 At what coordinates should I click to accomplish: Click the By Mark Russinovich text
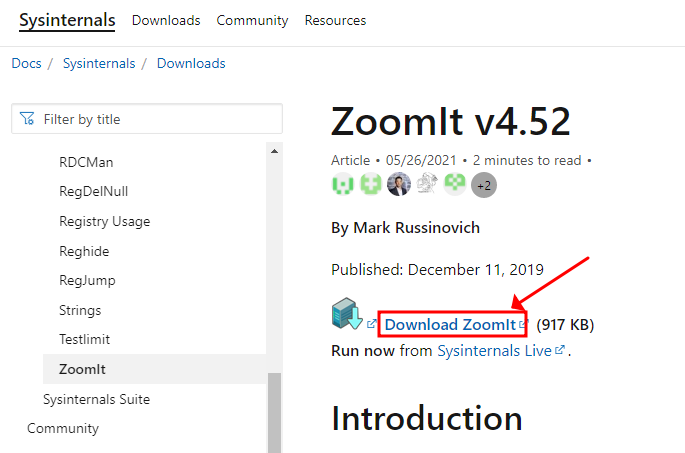pyautogui.click(x=405, y=228)
